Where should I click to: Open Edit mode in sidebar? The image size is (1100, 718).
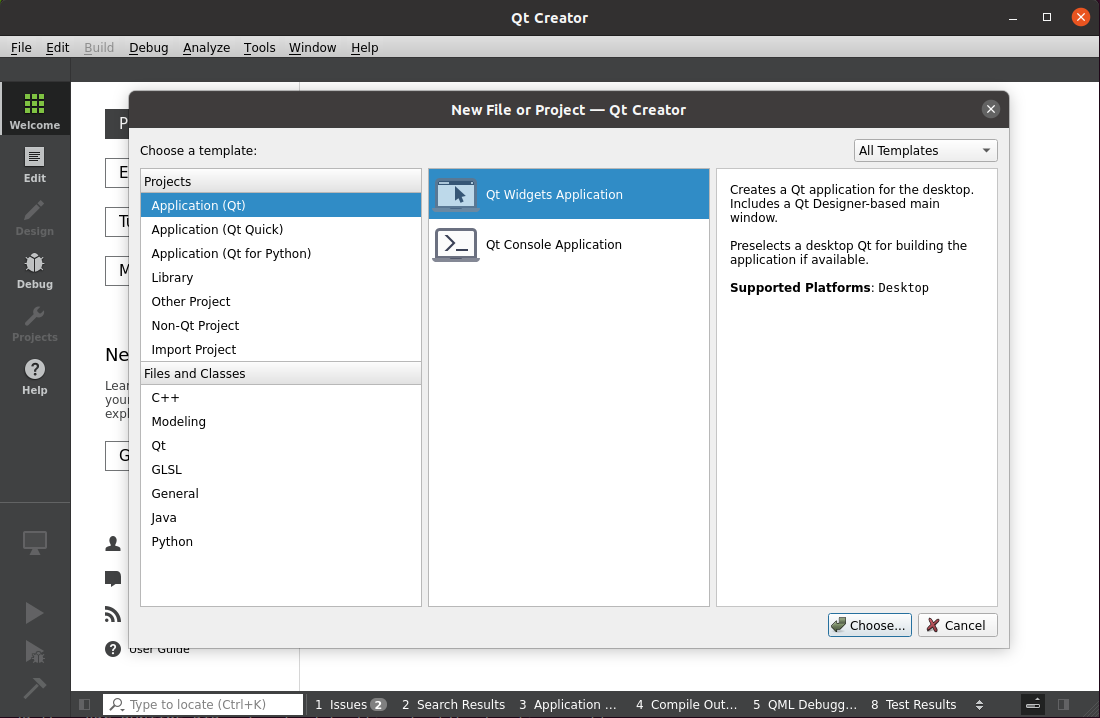point(34,166)
